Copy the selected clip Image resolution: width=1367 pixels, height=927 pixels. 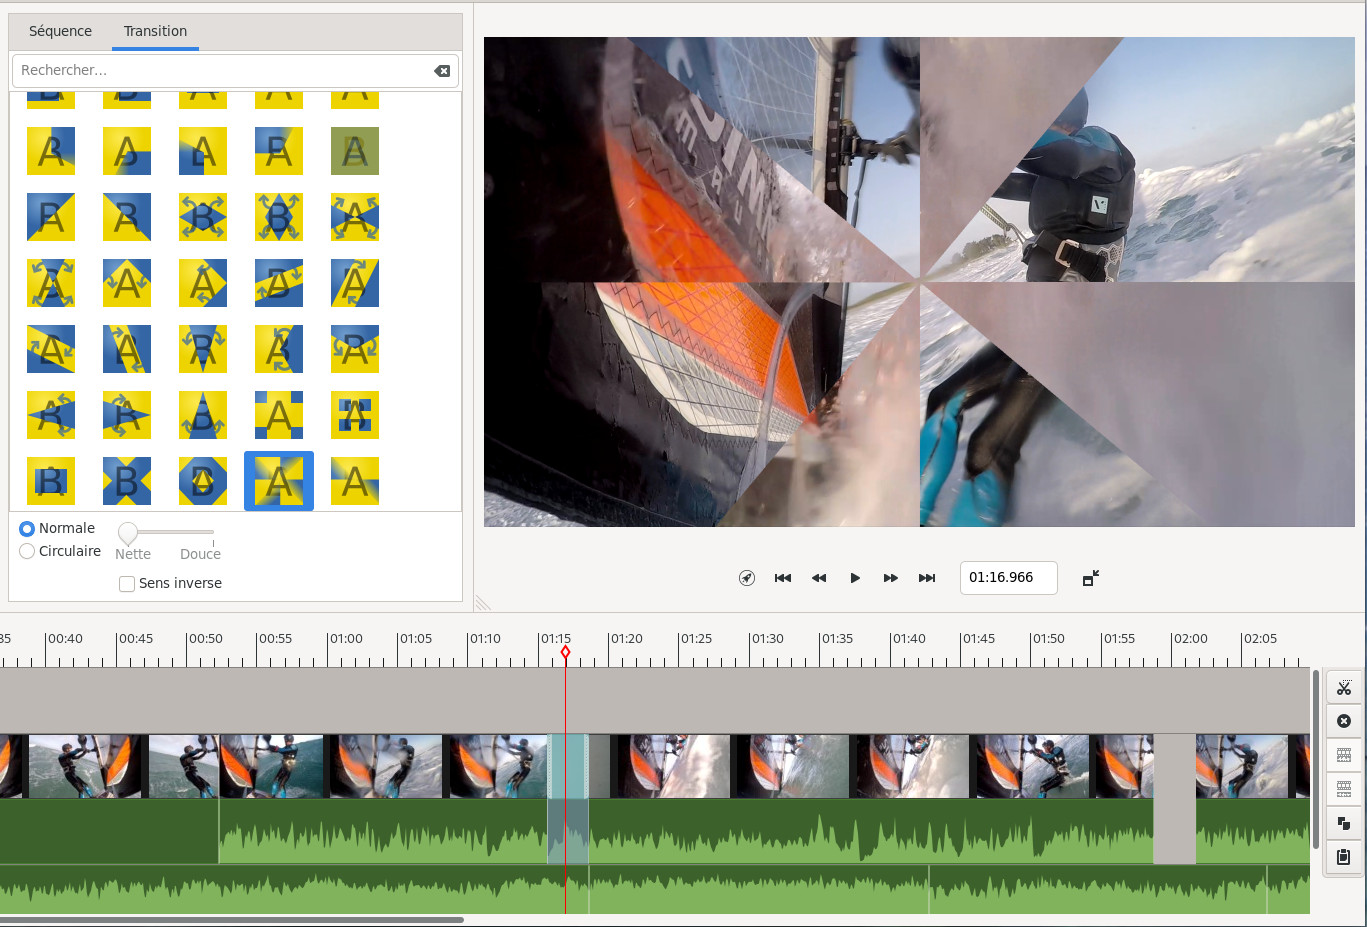tap(1343, 823)
